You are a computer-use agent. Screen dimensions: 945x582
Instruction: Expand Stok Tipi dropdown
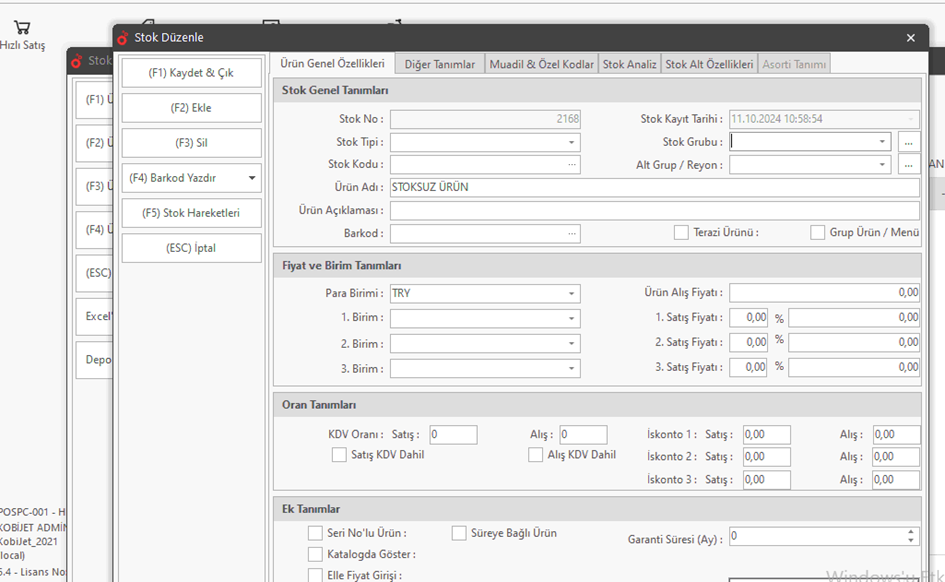(571, 142)
